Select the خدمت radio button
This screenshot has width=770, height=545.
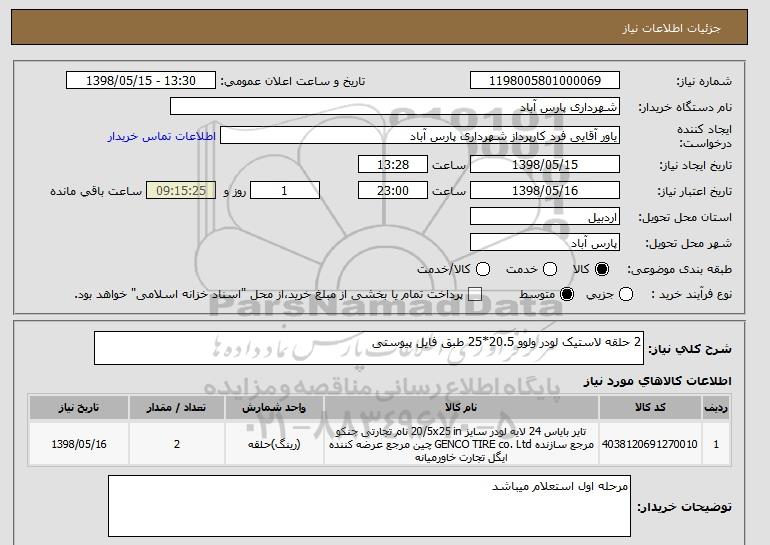(550, 269)
